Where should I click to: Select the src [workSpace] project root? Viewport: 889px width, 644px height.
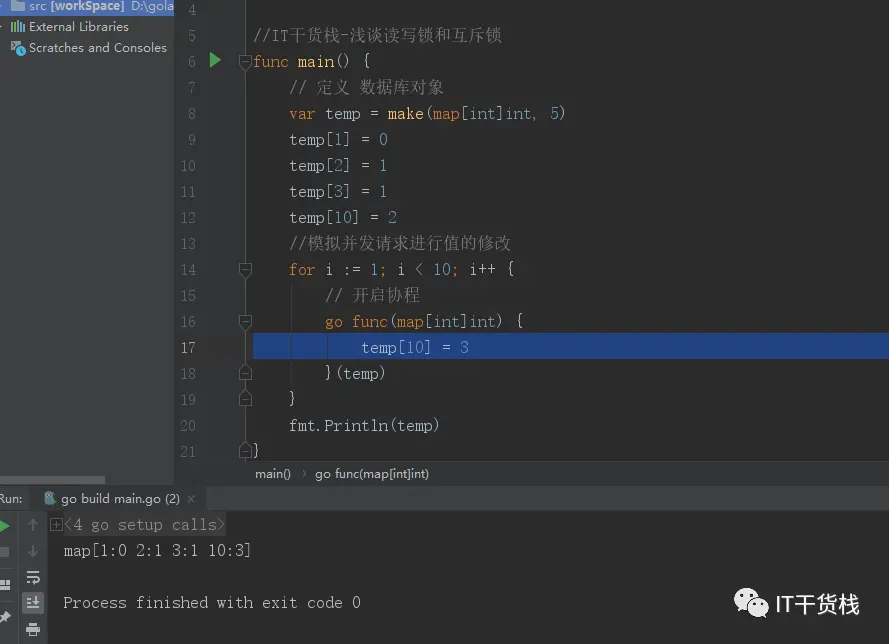[87, 7]
